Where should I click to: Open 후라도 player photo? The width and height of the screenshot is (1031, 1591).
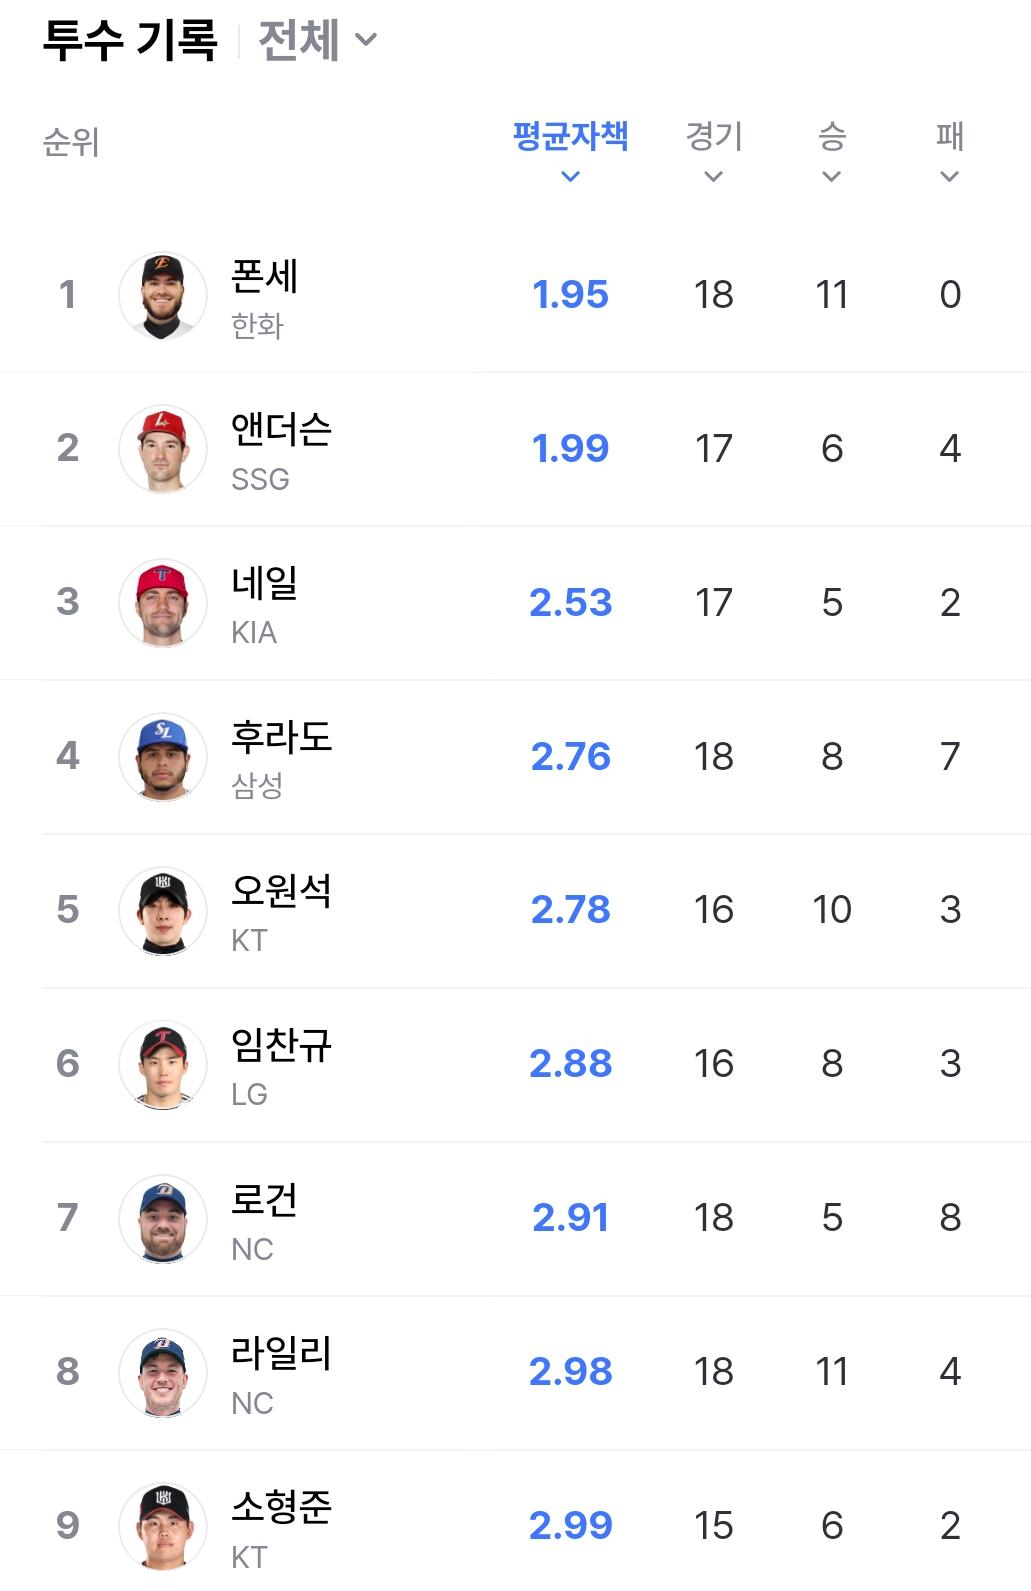(x=163, y=757)
